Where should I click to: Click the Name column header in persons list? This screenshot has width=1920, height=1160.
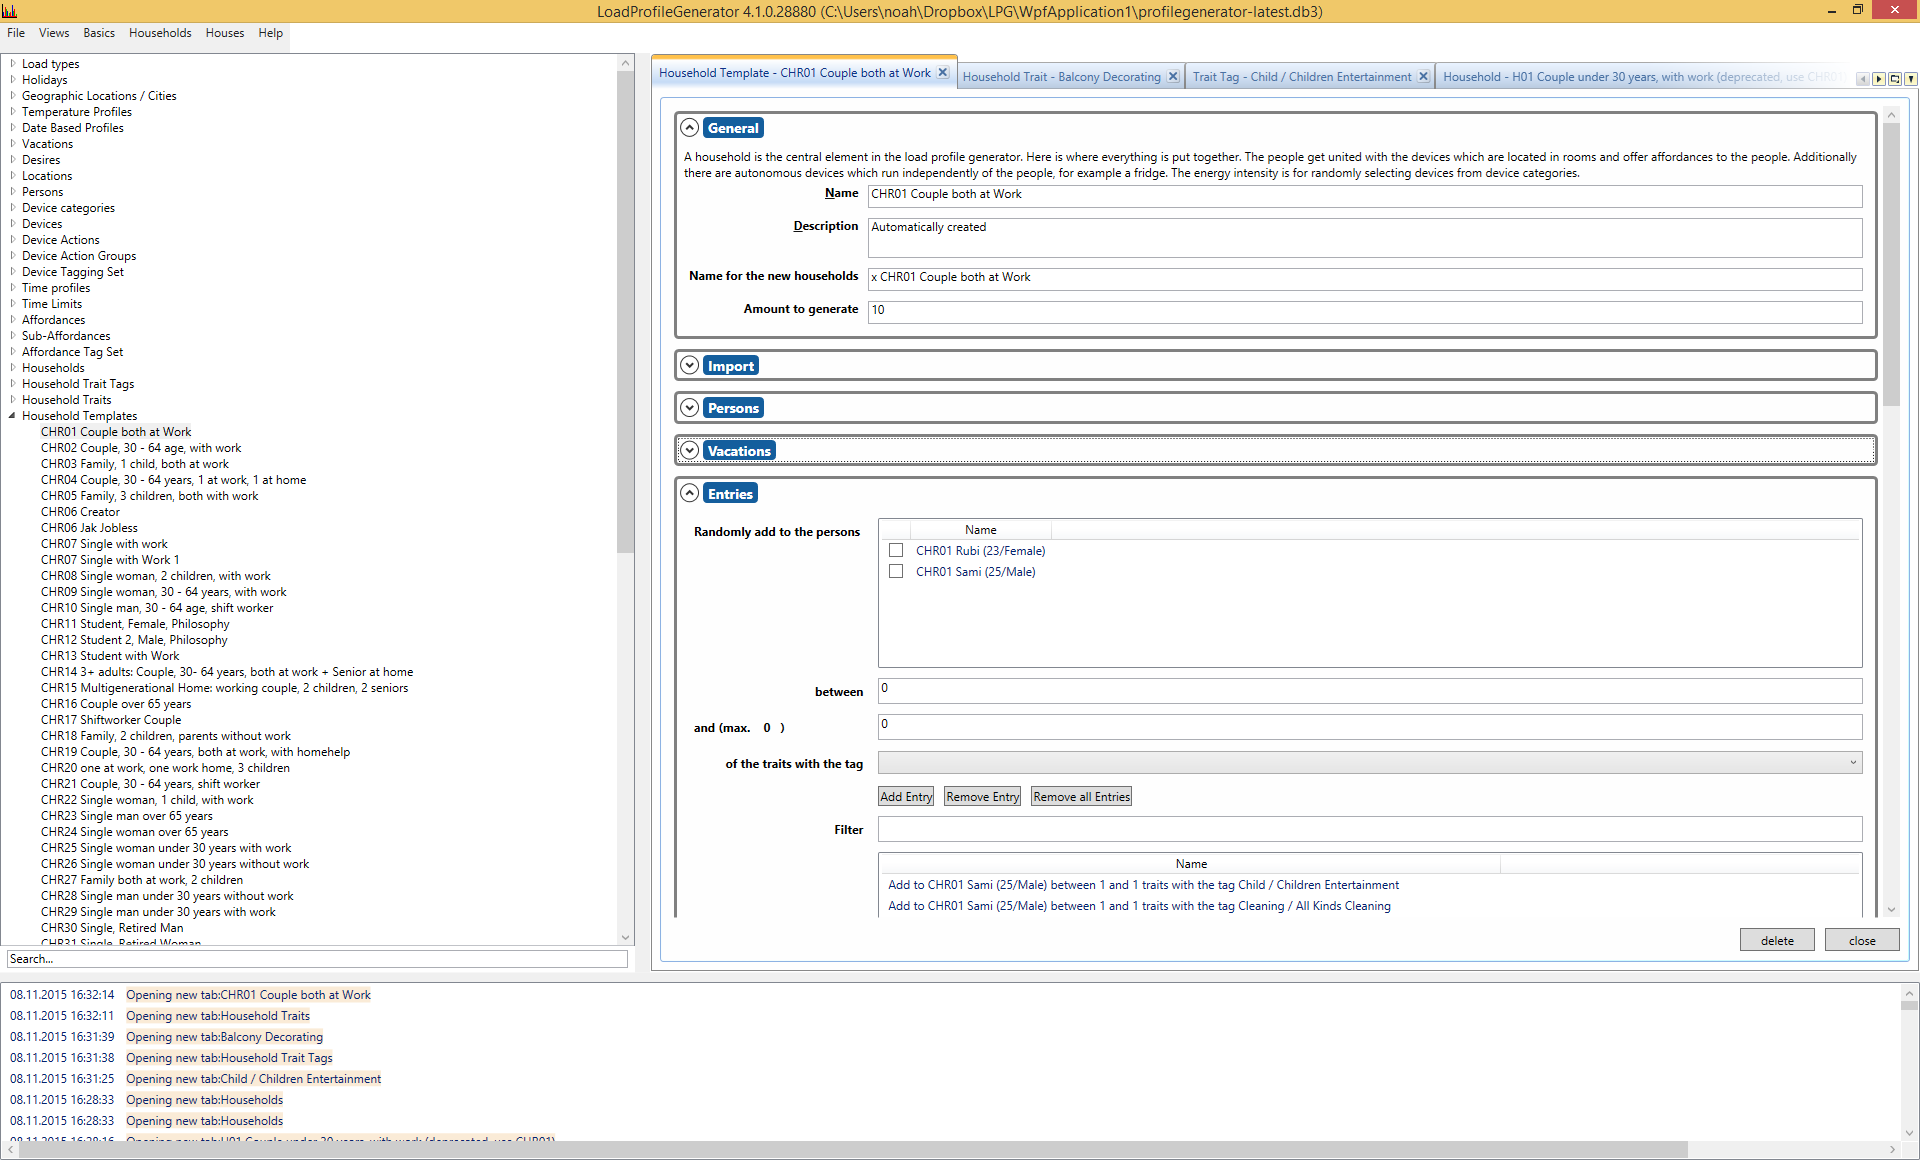[980, 530]
